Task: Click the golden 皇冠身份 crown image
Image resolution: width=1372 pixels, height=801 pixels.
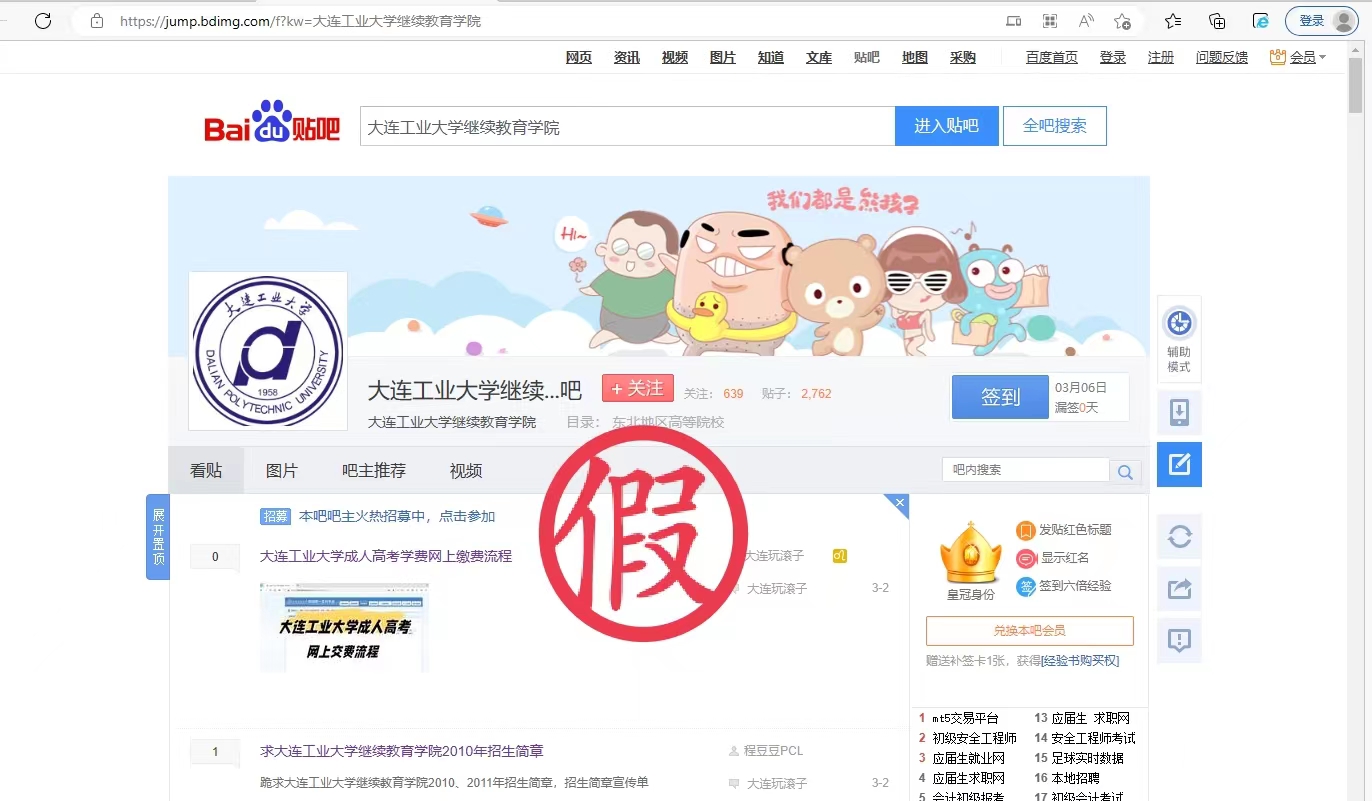Action: point(970,553)
